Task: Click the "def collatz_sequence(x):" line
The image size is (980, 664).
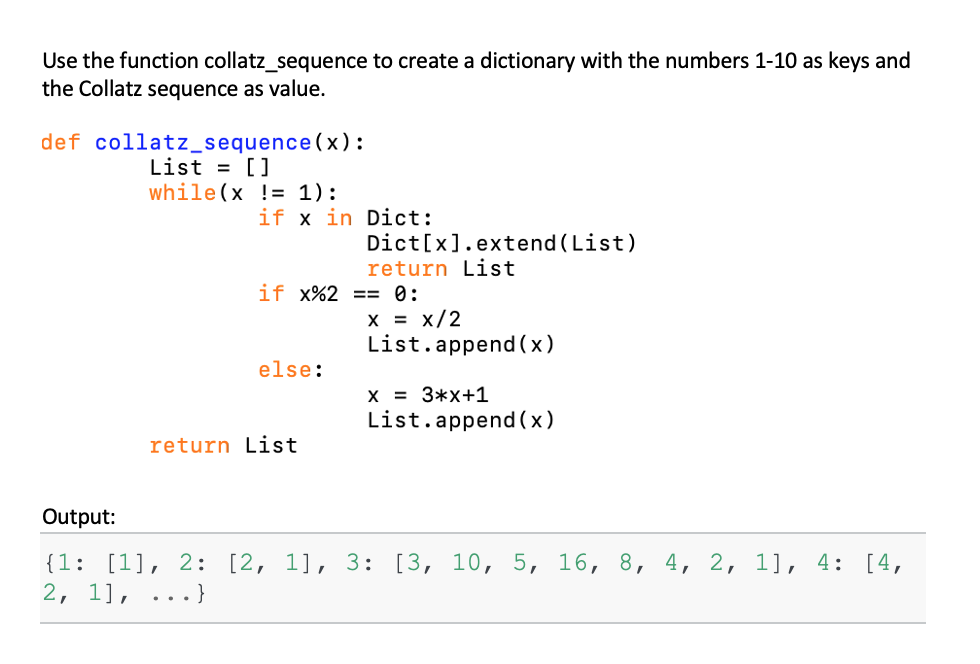Action: click(202, 143)
